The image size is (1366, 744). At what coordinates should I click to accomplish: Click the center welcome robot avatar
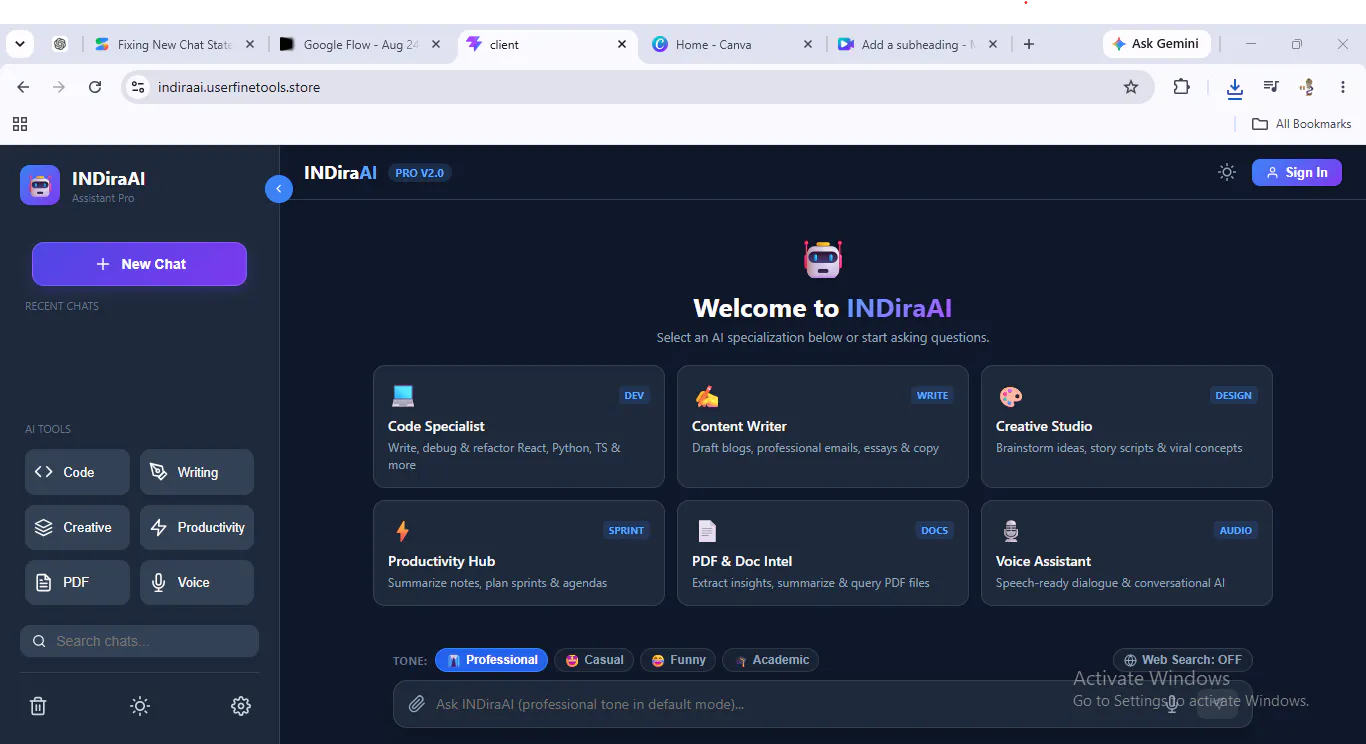click(823, 259)
